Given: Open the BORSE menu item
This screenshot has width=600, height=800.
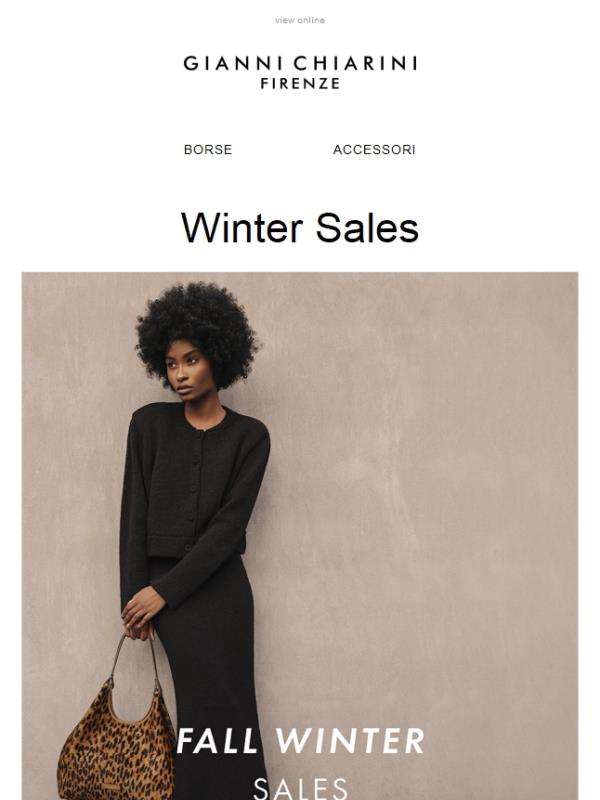Looking at the screenshot, I should pos(208,149).
